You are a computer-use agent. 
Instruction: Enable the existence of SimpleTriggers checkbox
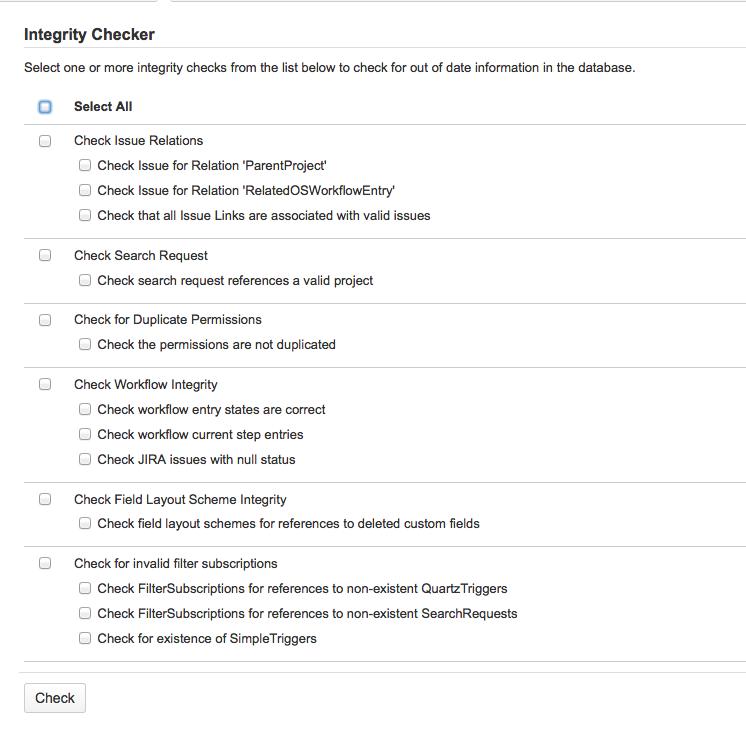[86, 638]
